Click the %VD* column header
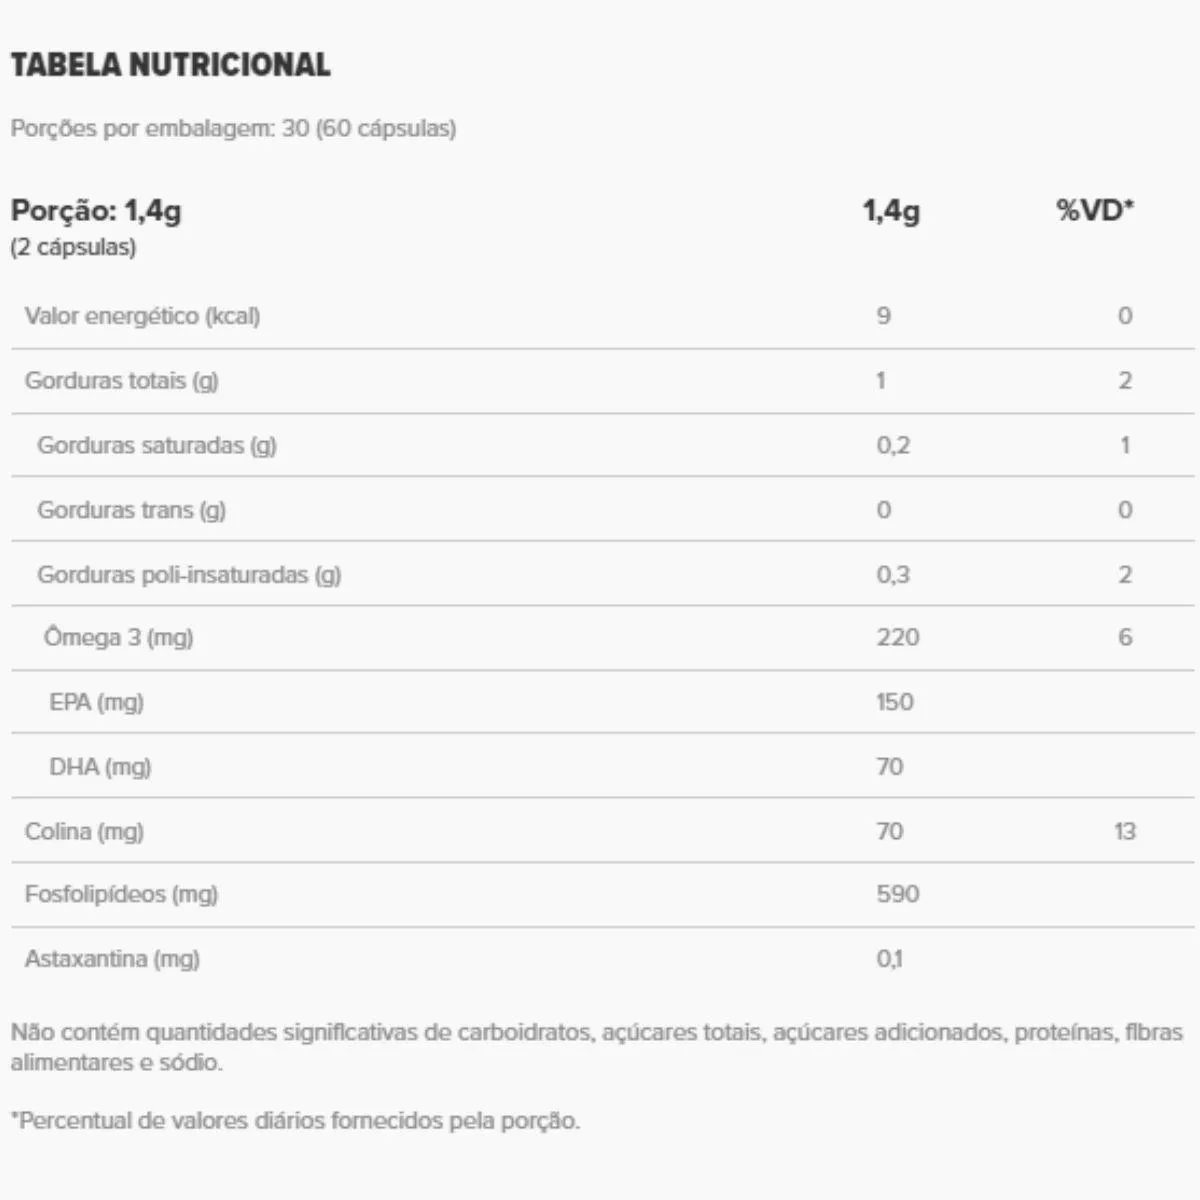1200x1200 pixels. click(1095, 211)
